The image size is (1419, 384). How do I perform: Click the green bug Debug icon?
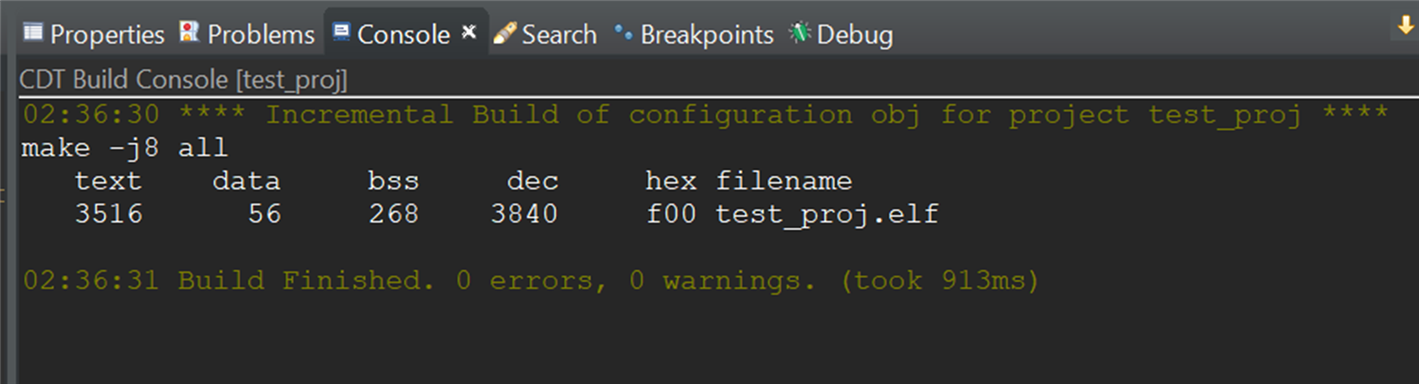[x=799, y=33]
